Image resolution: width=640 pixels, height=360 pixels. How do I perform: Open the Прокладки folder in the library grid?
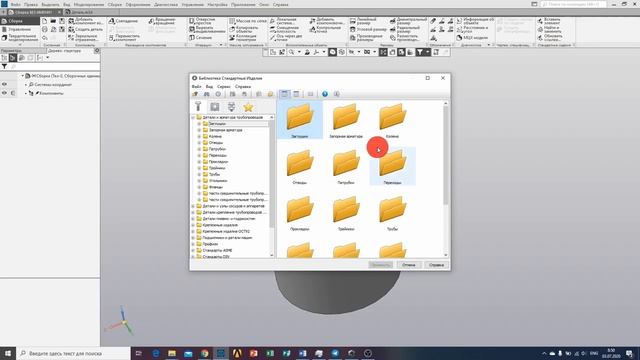pyautogui.click(x=300, y=213)
